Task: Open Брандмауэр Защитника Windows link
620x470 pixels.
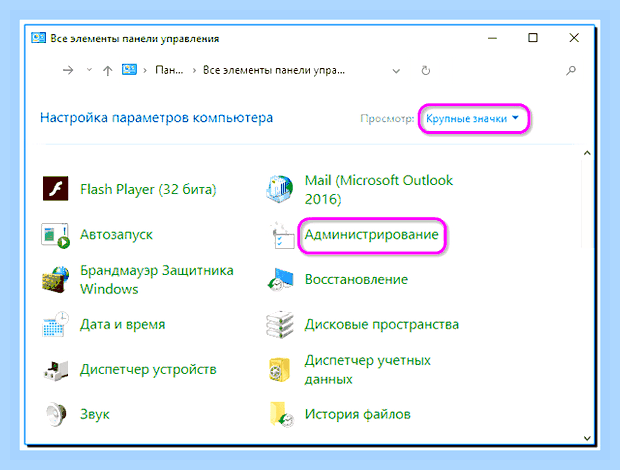Action: [157, 279]
